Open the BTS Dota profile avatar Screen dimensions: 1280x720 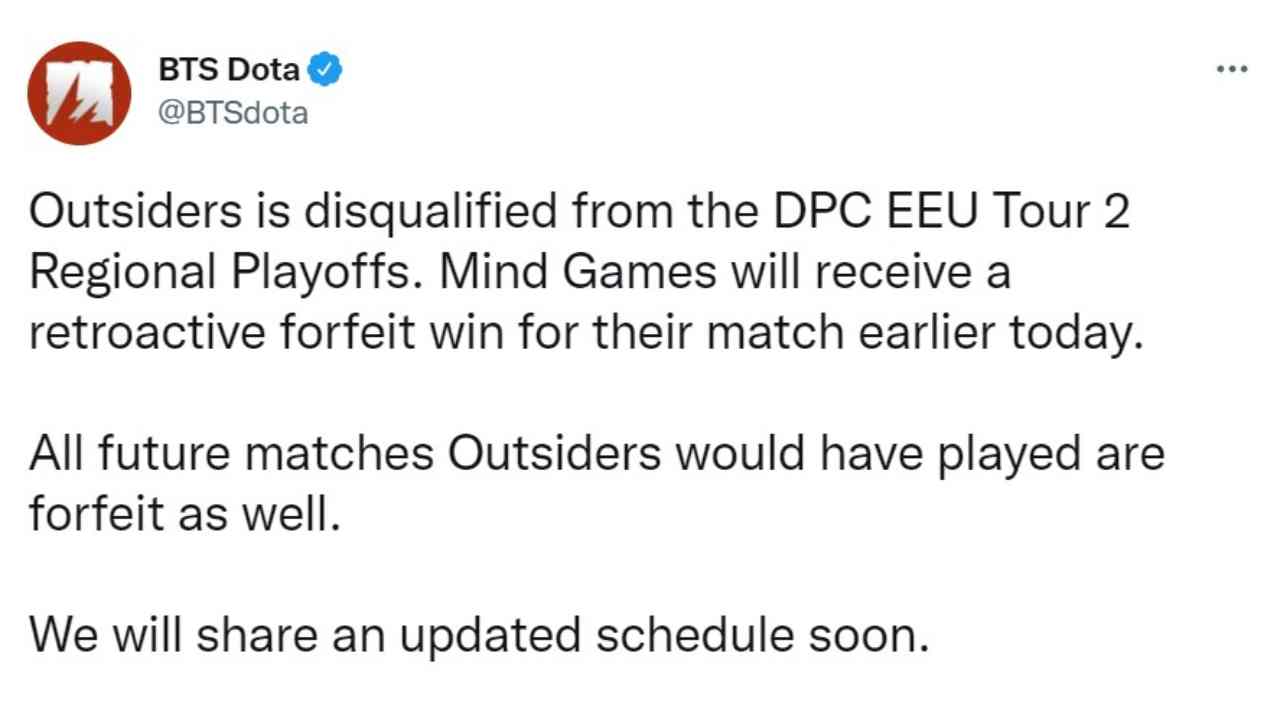pyautogui.click(x=79, y=93)
